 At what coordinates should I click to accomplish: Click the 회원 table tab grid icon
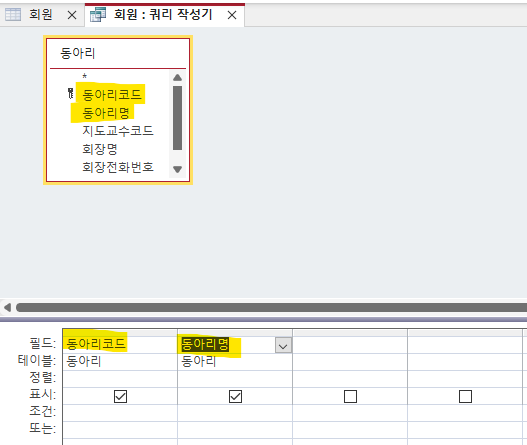[x=13, y=14]
